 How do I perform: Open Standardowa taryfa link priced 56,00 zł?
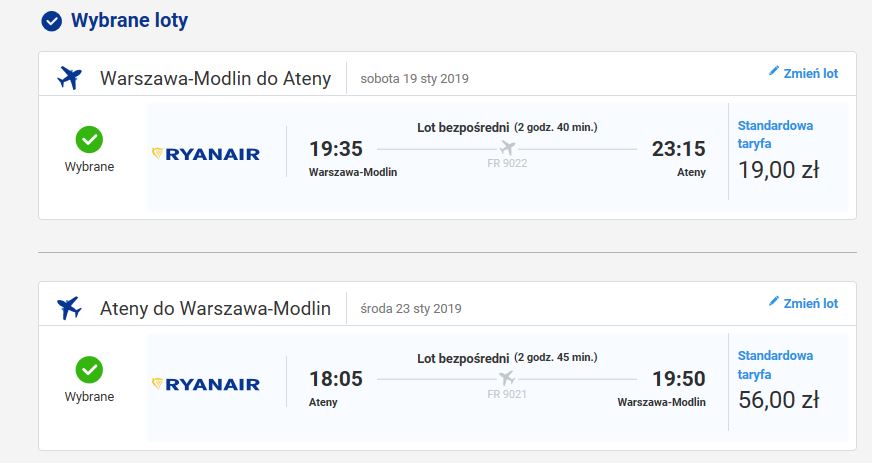point(775,365)
